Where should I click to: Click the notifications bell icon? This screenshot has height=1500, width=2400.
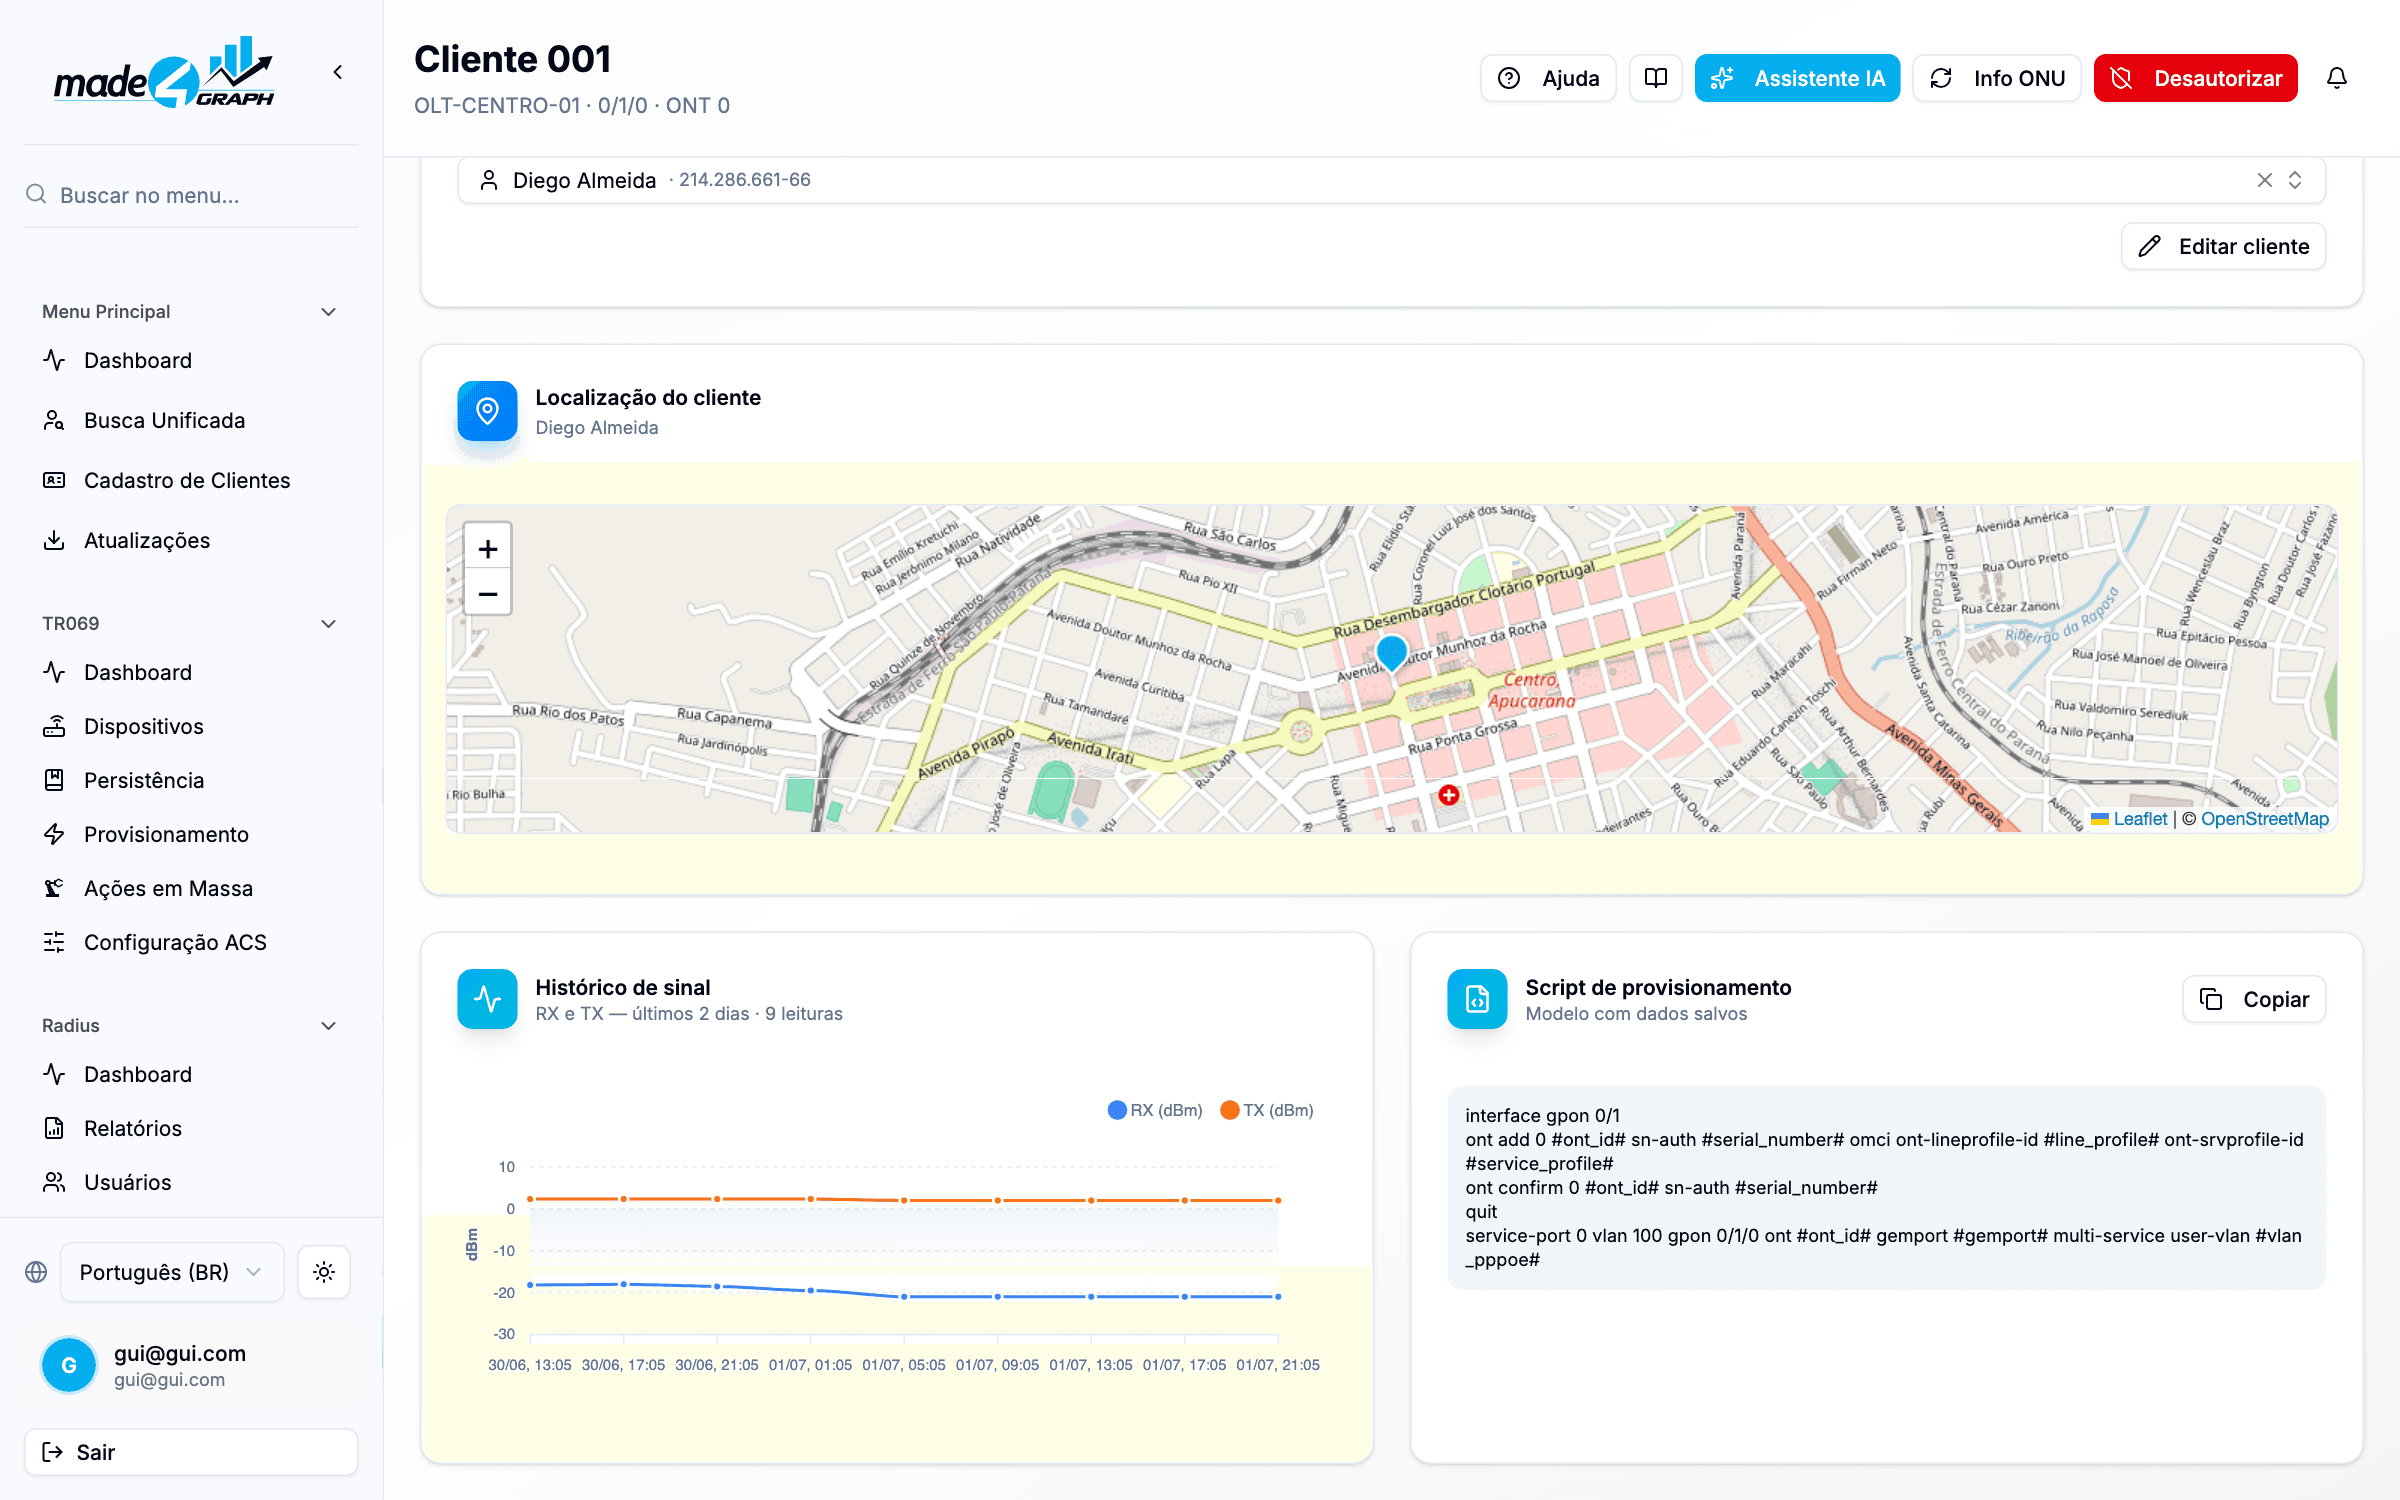click(2336, 78)
